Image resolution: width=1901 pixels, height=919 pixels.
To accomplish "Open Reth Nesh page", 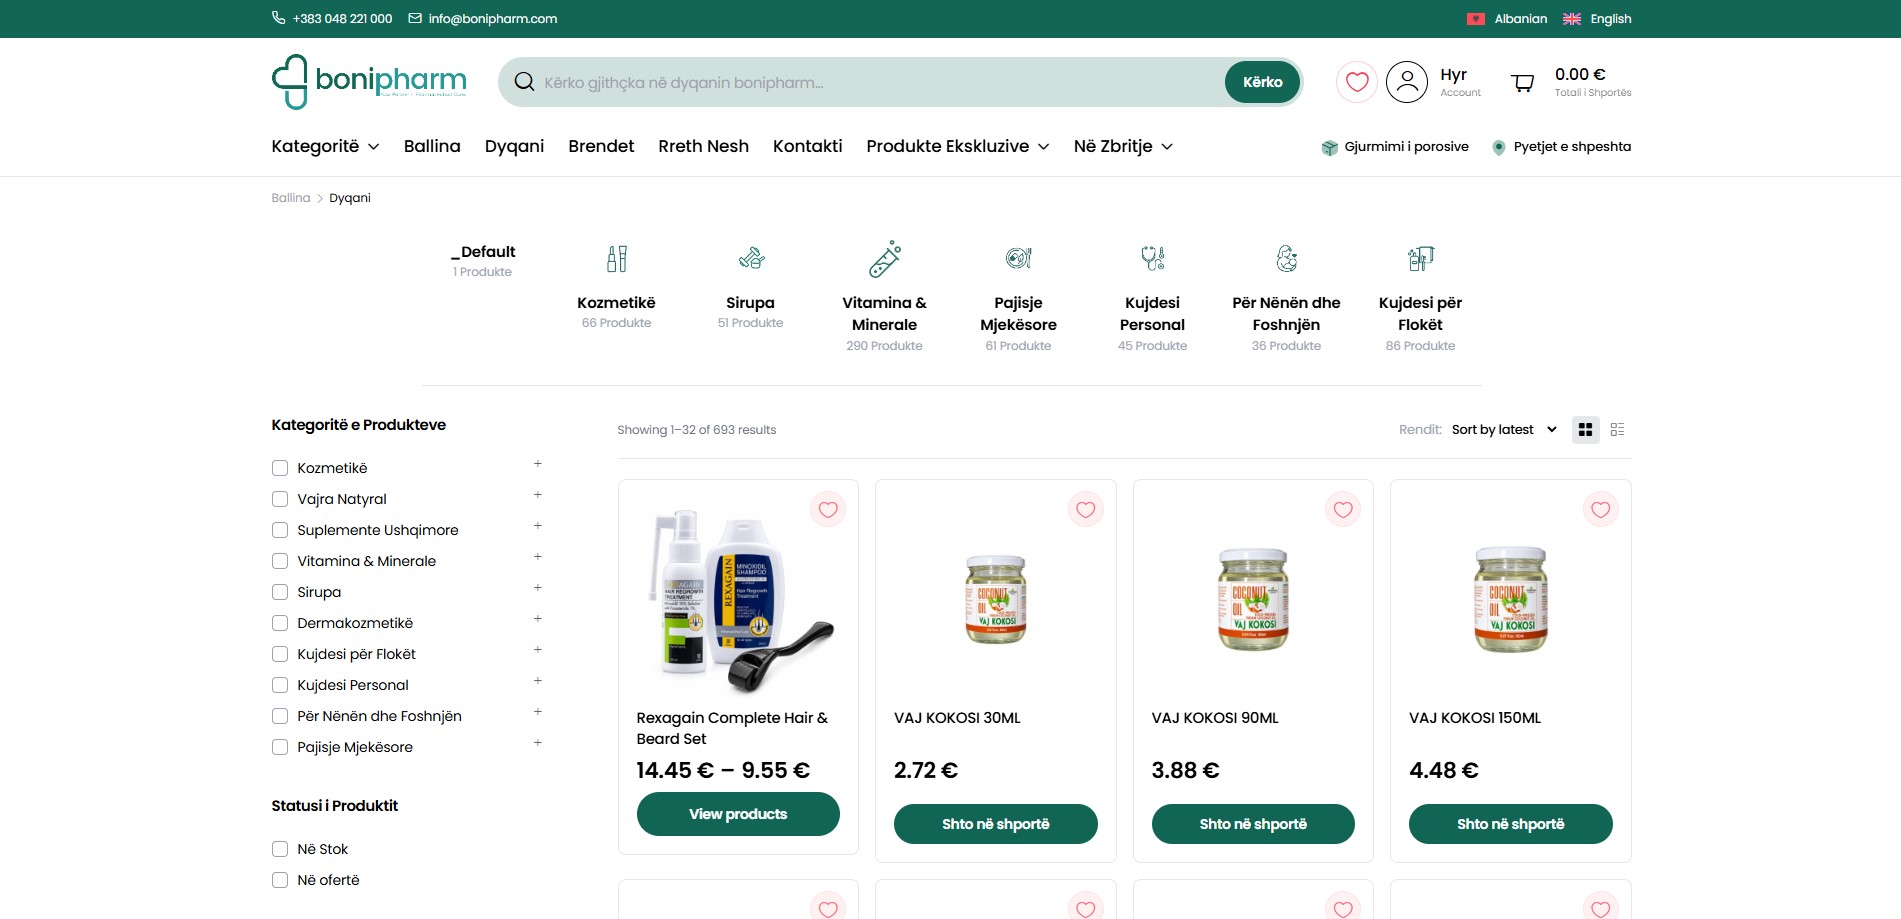I will (x=703, y=146).
